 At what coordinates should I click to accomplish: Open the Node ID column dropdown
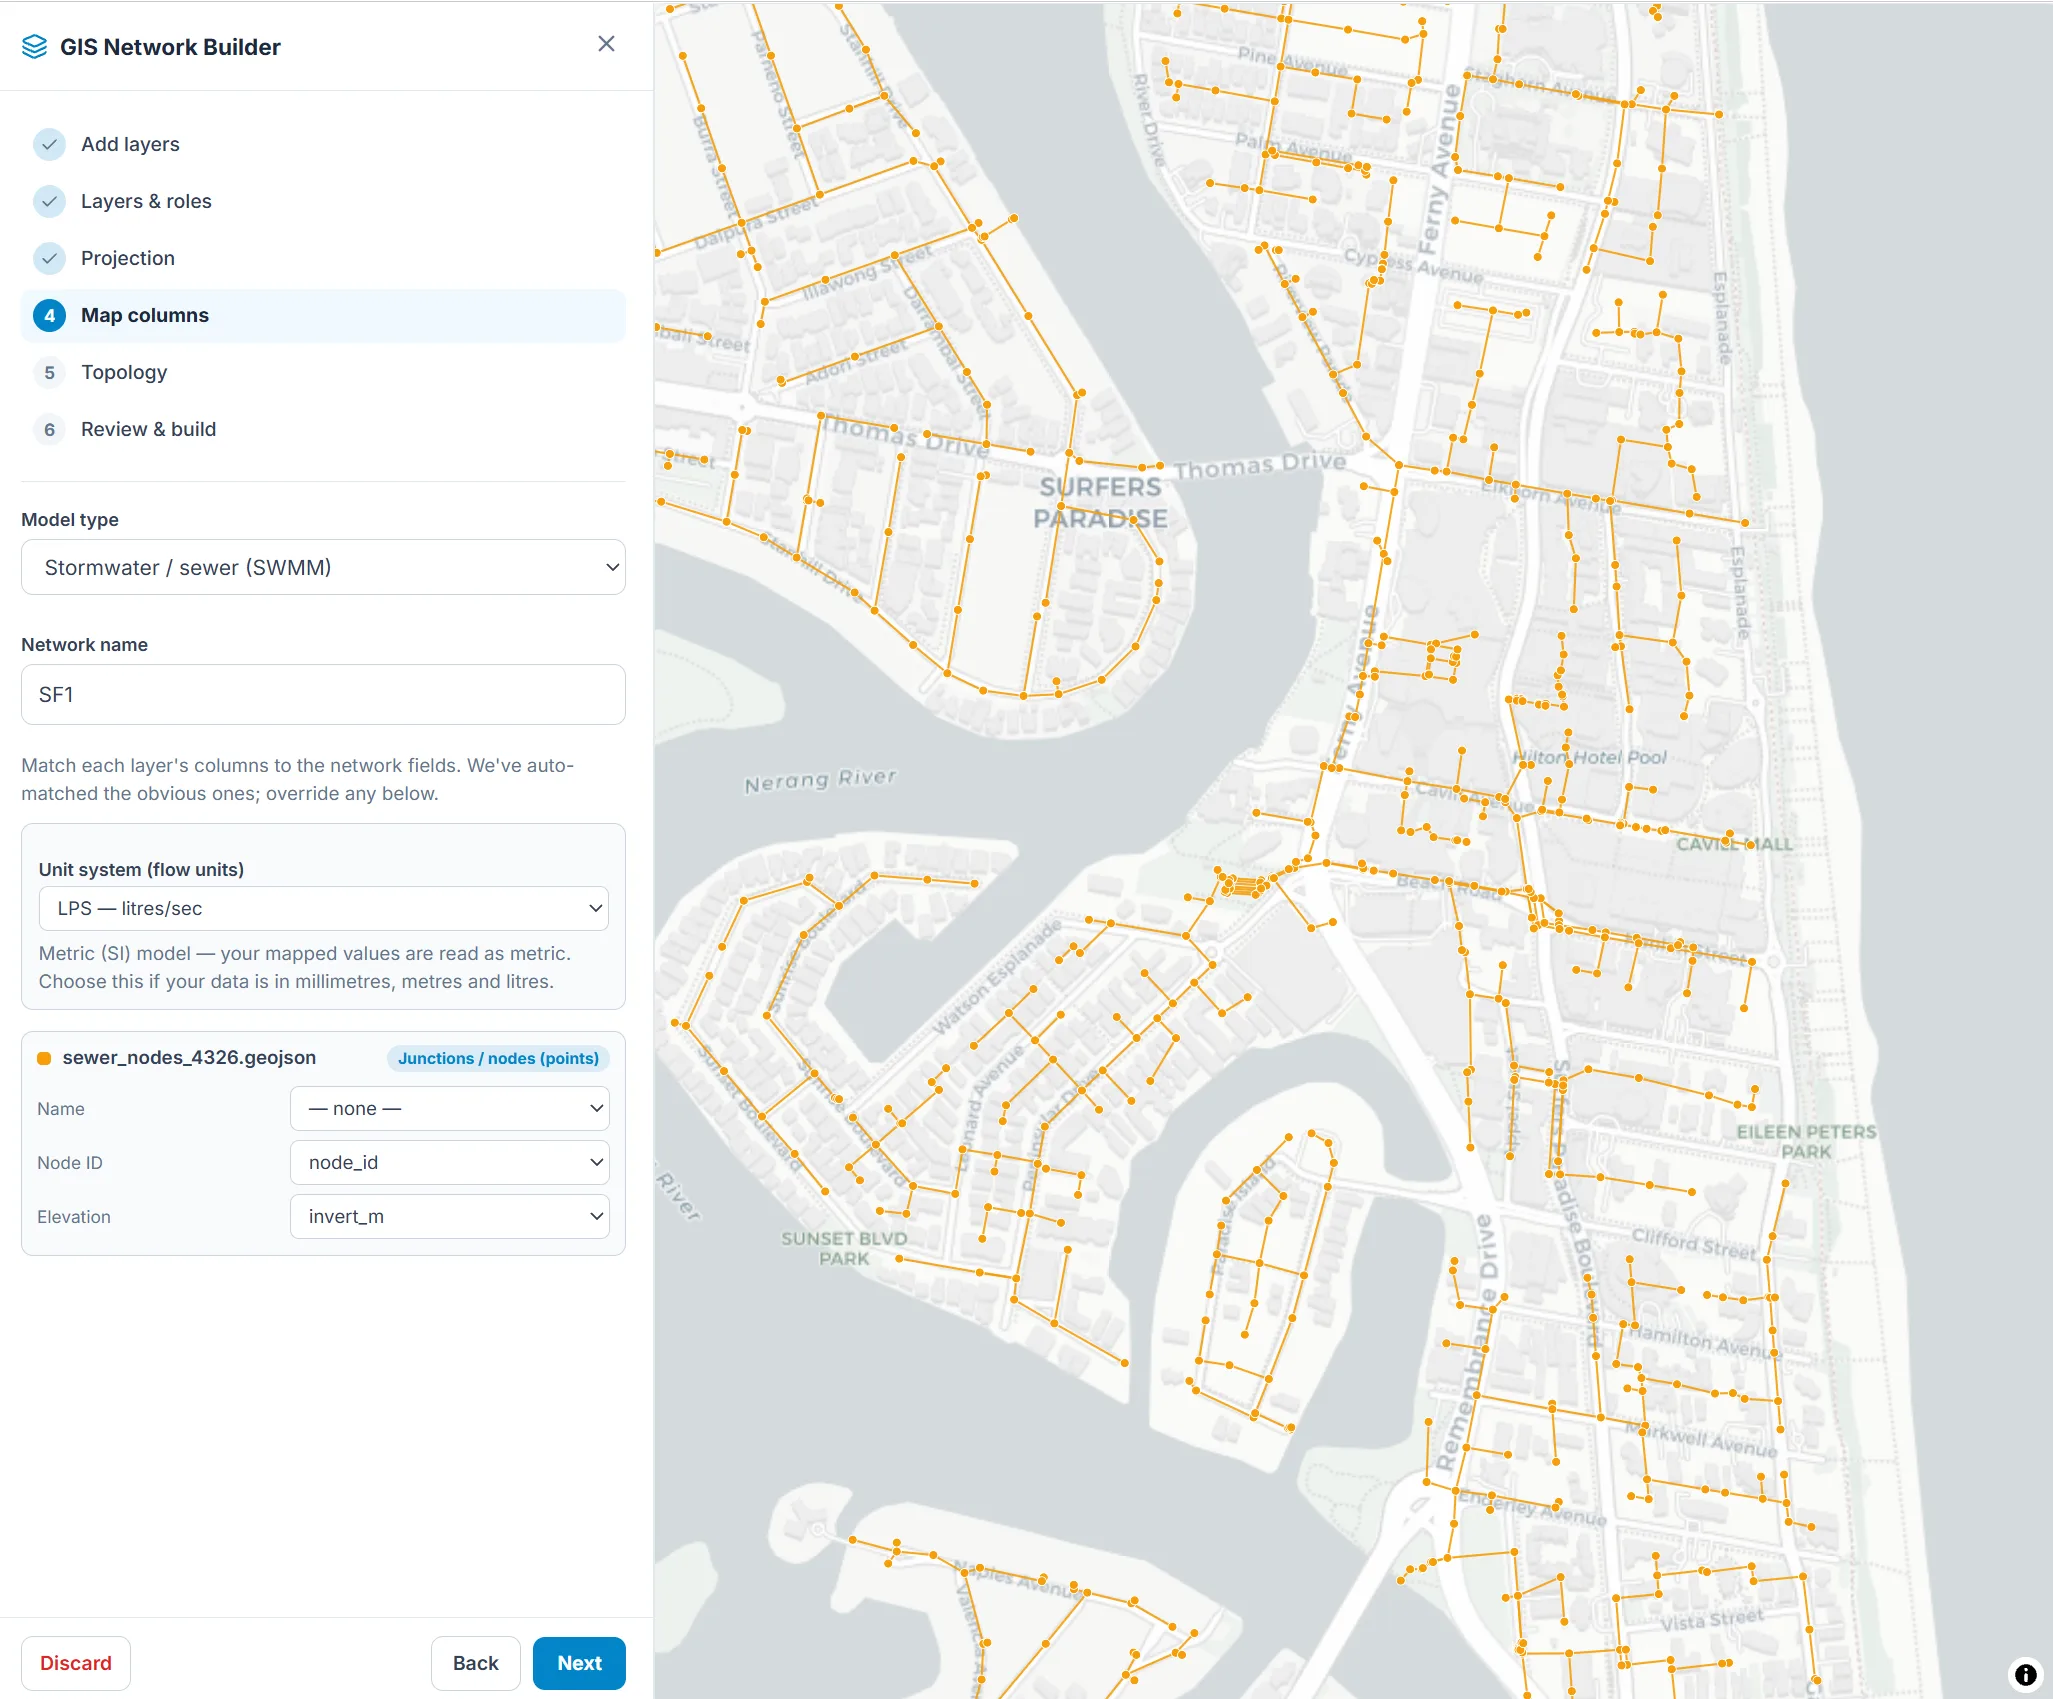coord(449,1162)
